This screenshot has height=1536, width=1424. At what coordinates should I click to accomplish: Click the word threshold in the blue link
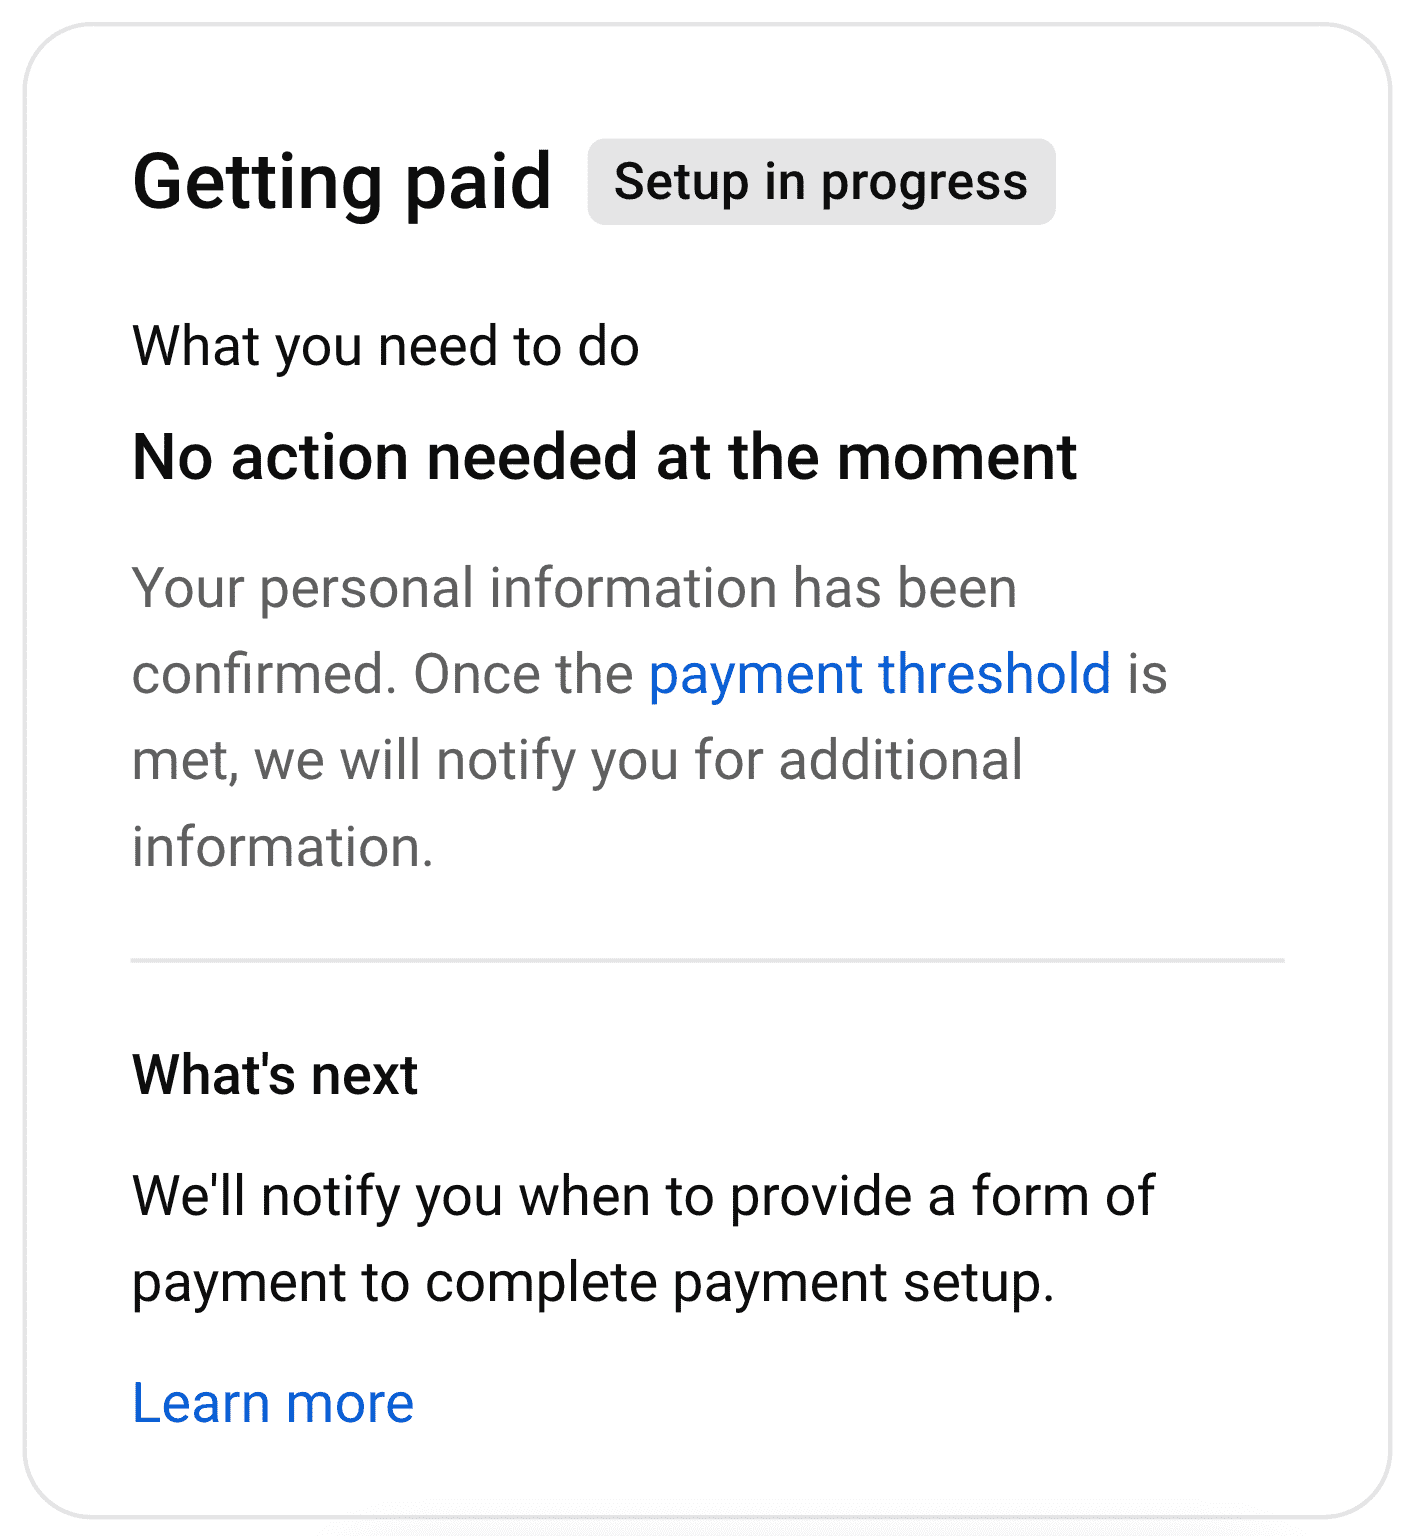point(995,675)
